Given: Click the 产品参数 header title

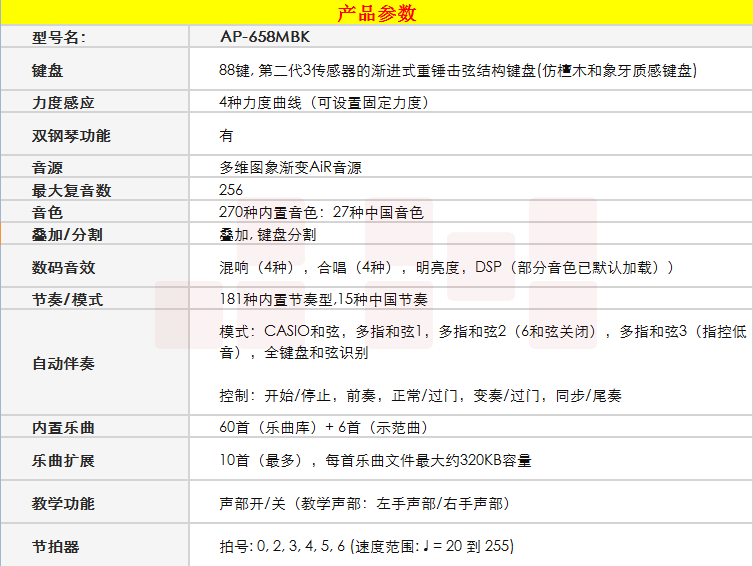Looking at the screenshot, I should point(376,13).
